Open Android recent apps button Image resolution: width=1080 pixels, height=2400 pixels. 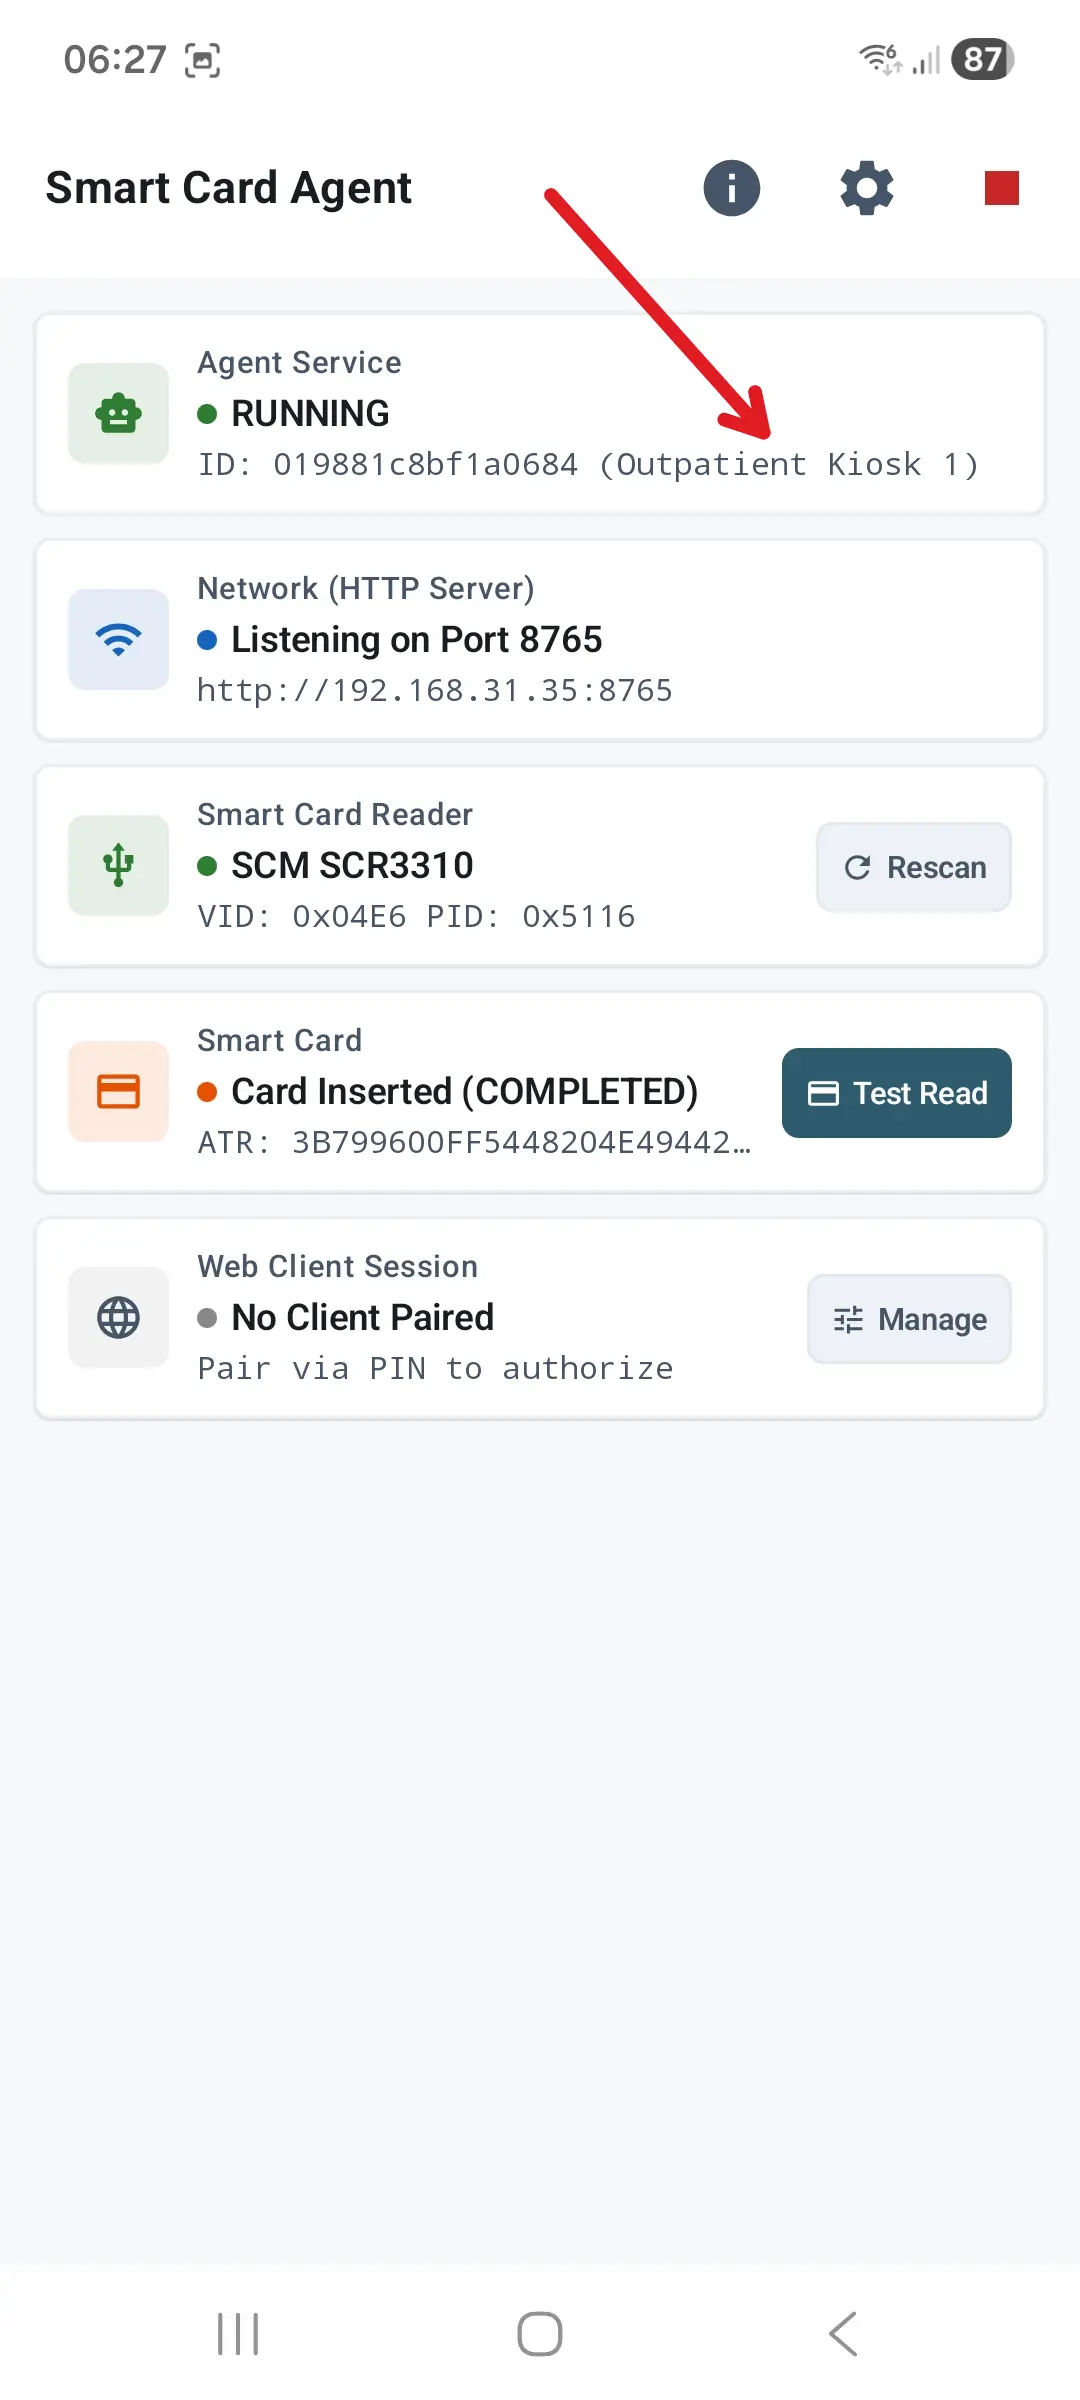(x=238, y=2334)
